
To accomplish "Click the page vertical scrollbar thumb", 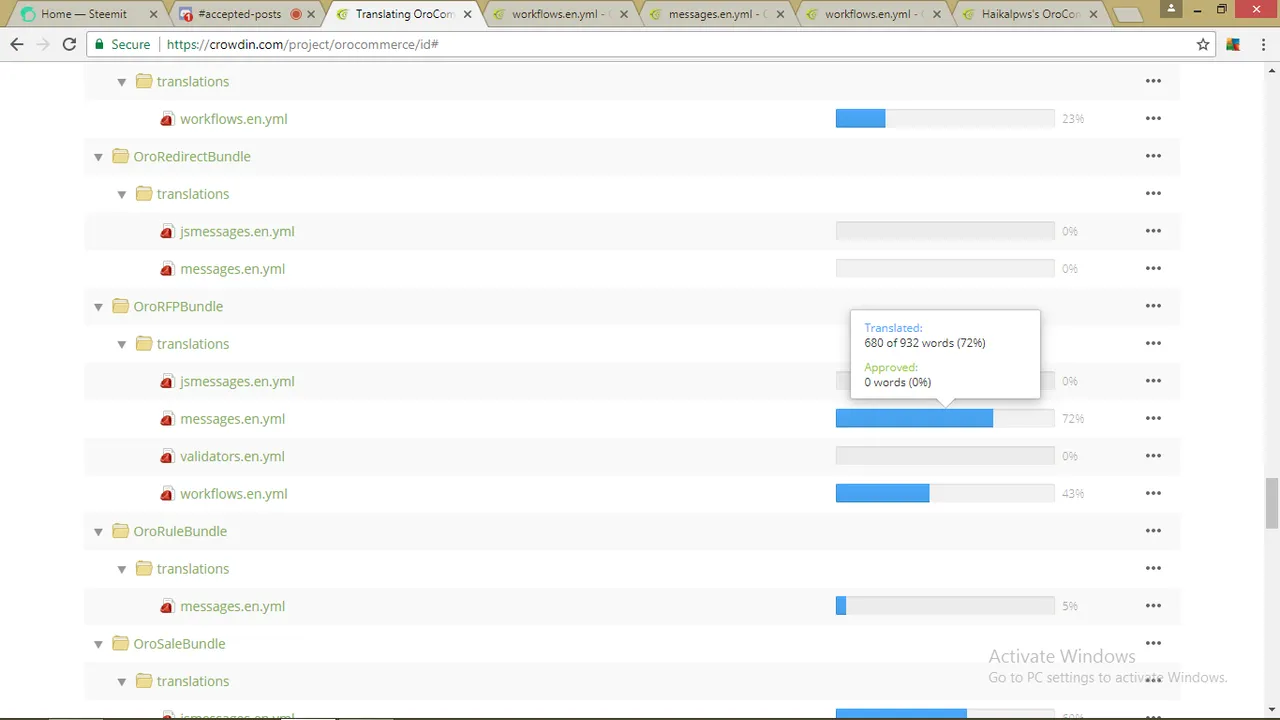I will coord(1272,503).
